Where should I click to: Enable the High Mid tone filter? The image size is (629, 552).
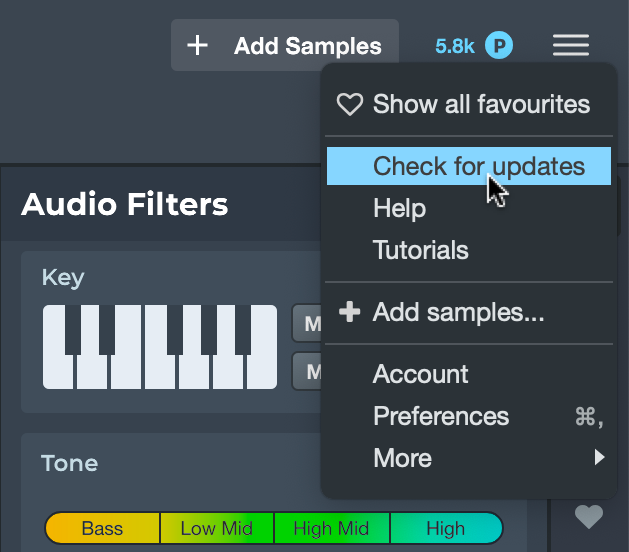pyautogui.click(x=331, y=528)
